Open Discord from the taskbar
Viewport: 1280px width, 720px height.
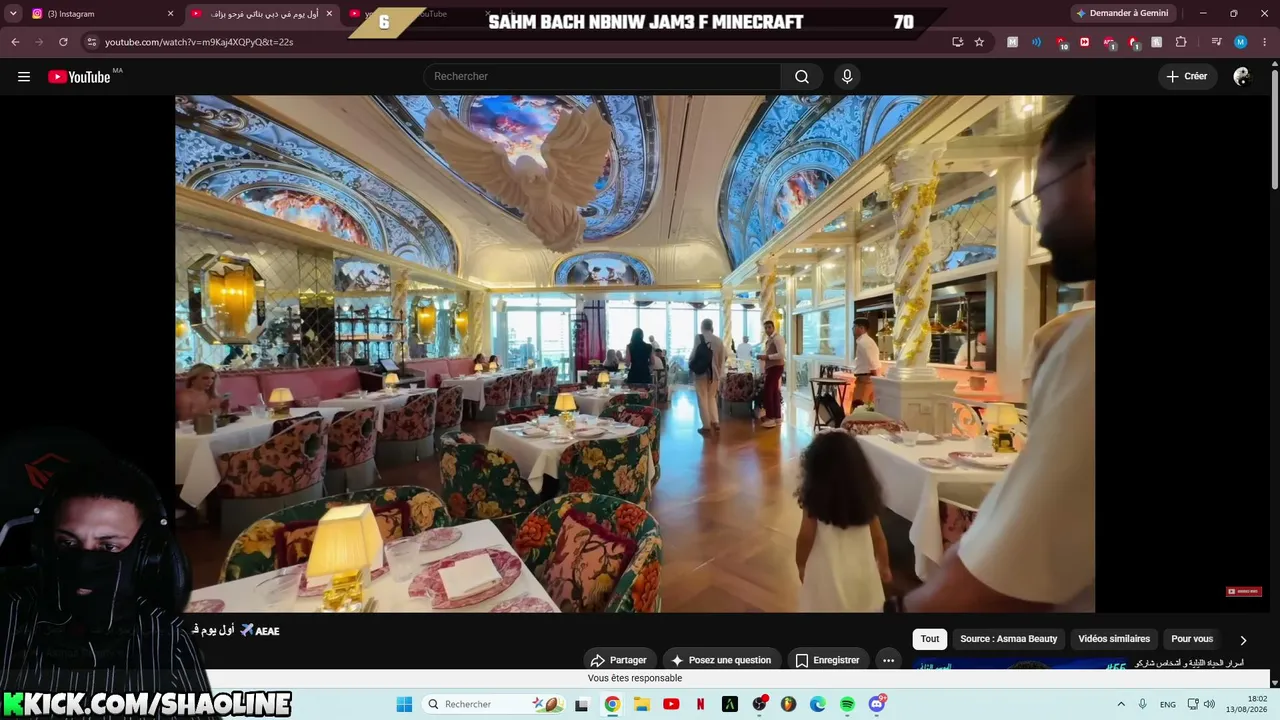pos(877,704)
